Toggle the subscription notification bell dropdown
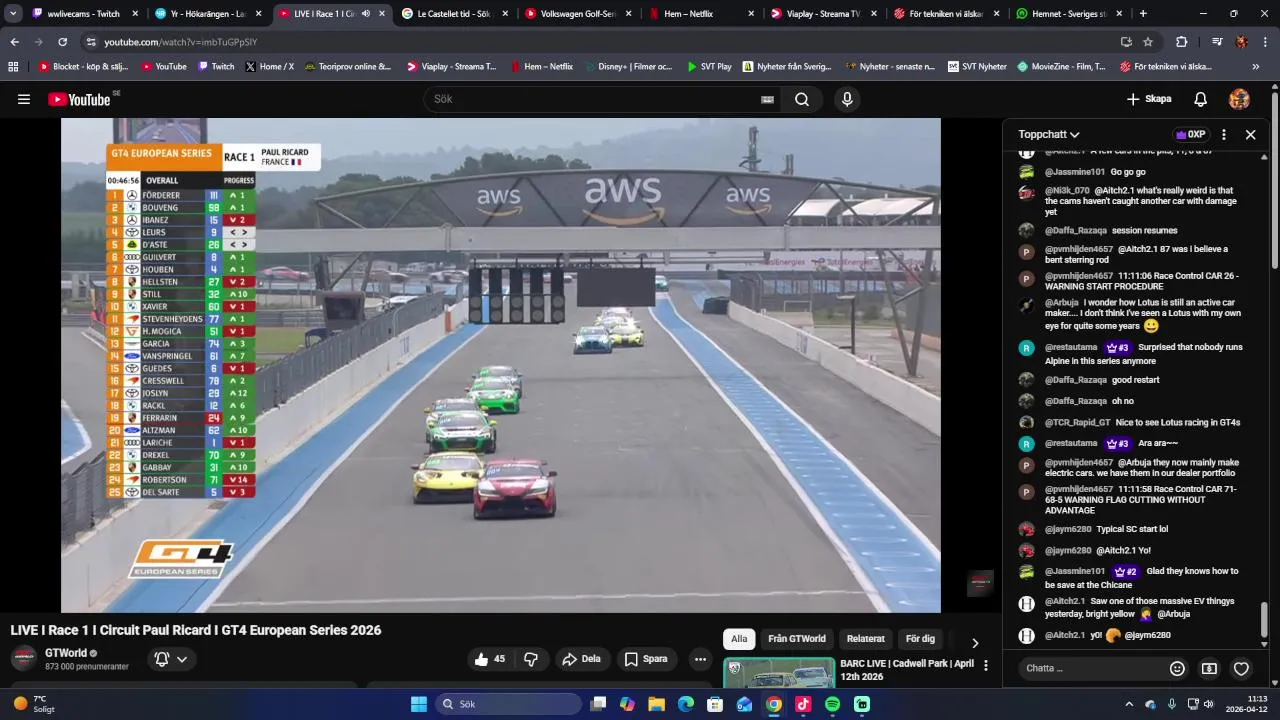 [171, 659]
